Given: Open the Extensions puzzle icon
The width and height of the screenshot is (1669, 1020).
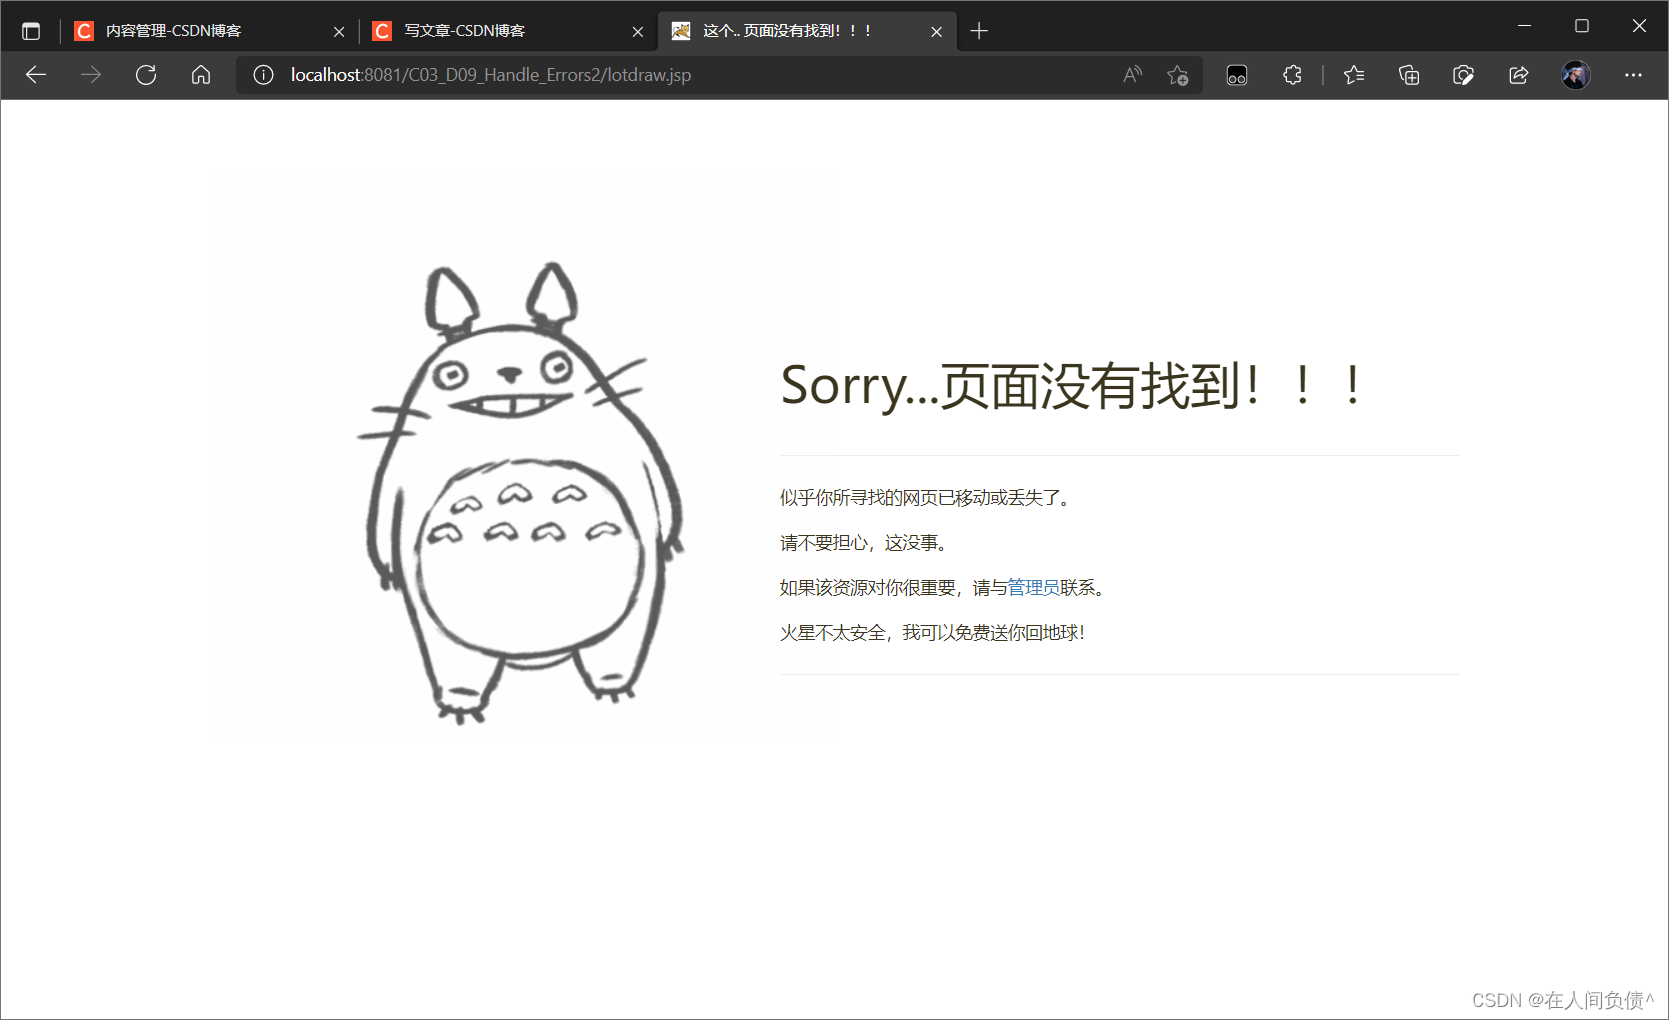Looking at the screenshot, I should pyautogui.click(x=1292, y=75).
